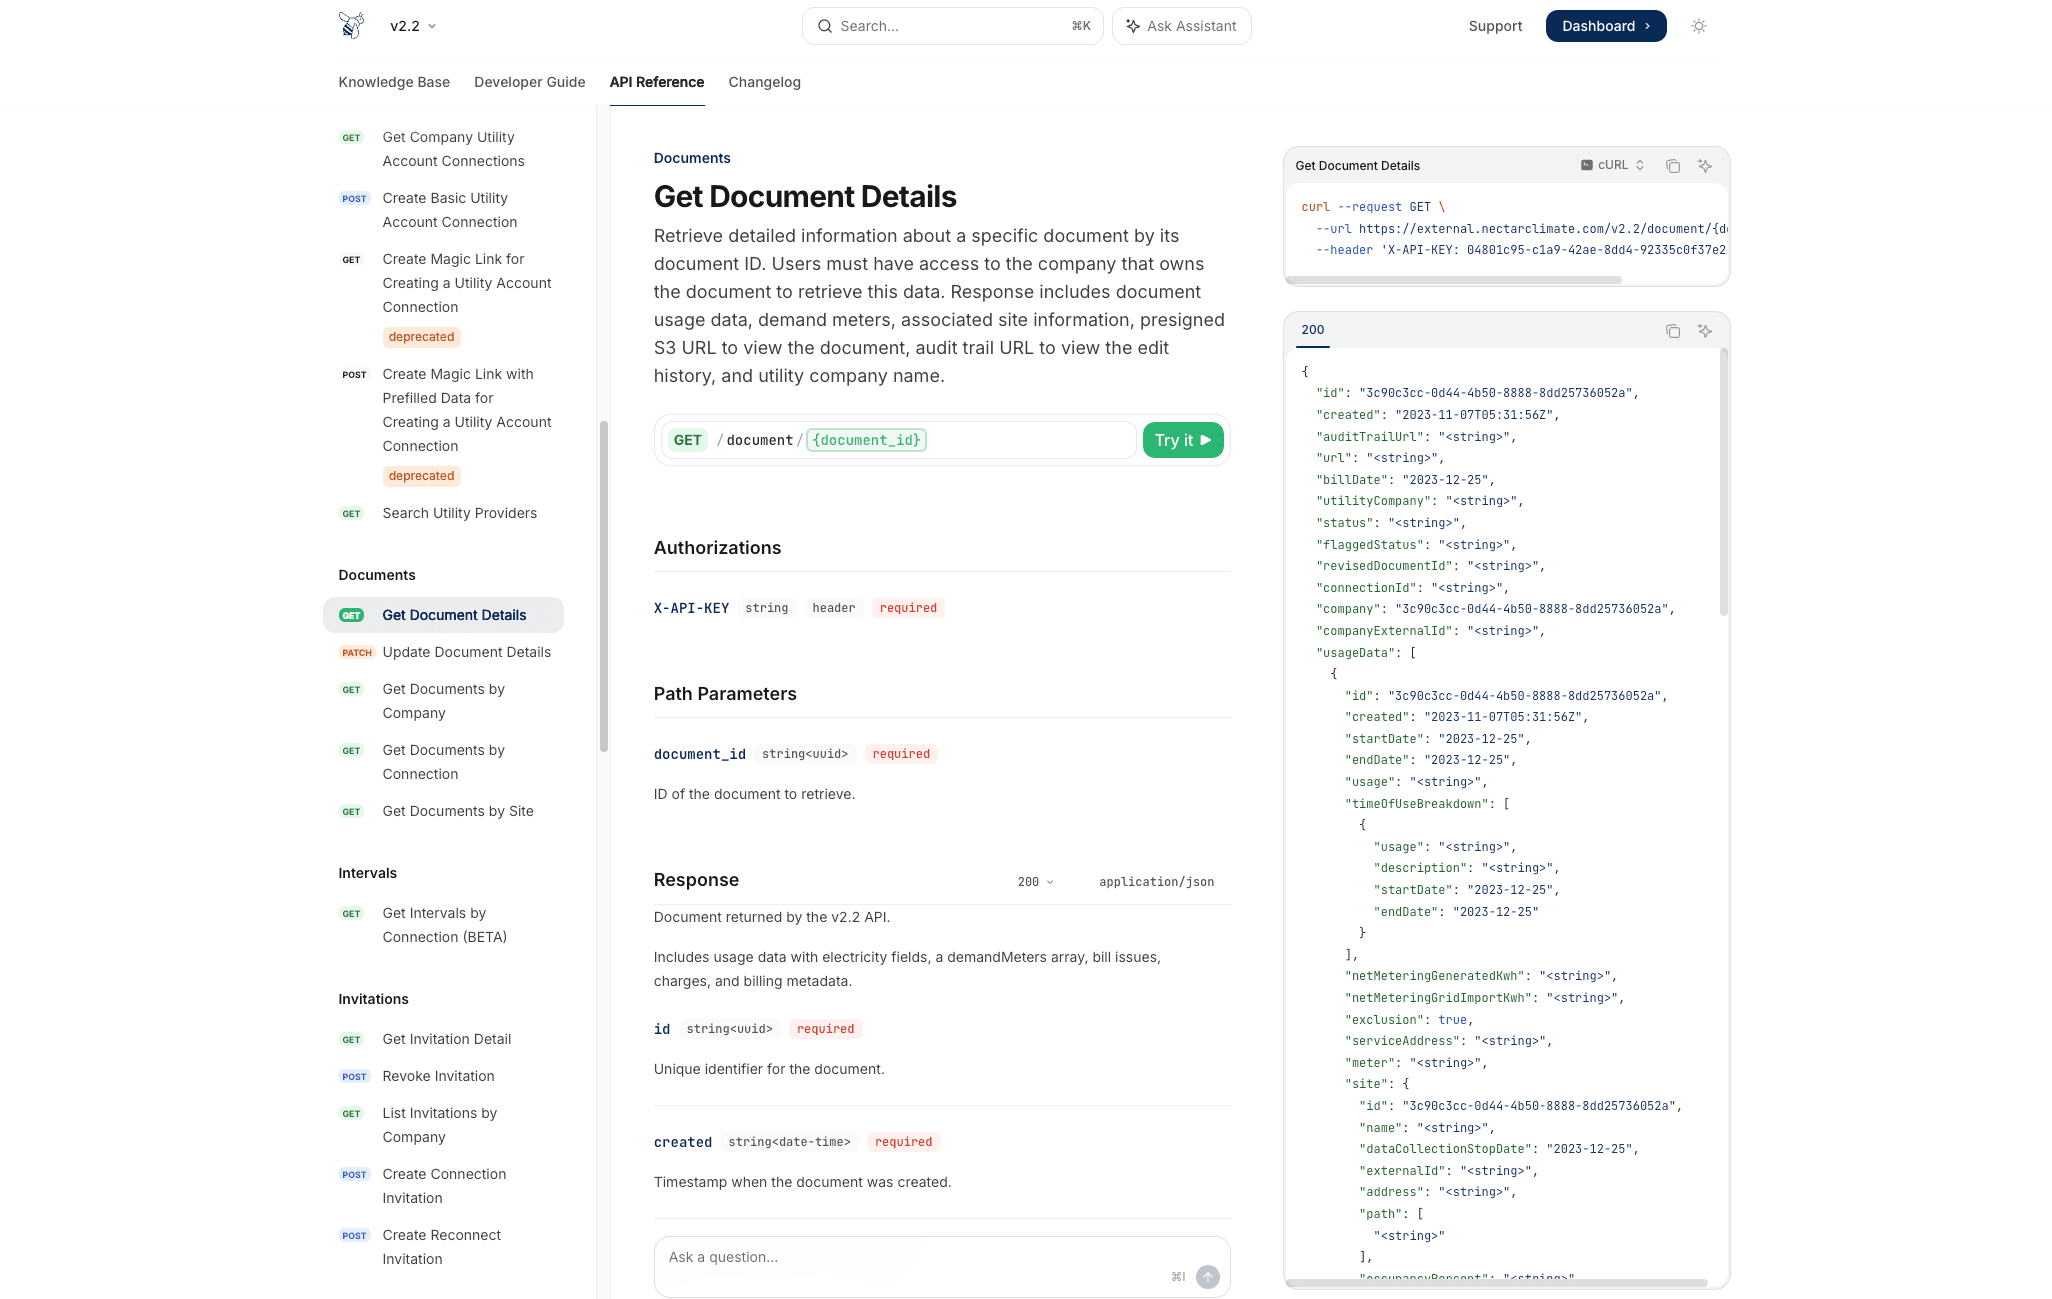The width and height of the screenshot is (2052, 1299).
Task: Click the response panel vertical scrollbar
Action: click(1723, 482)
